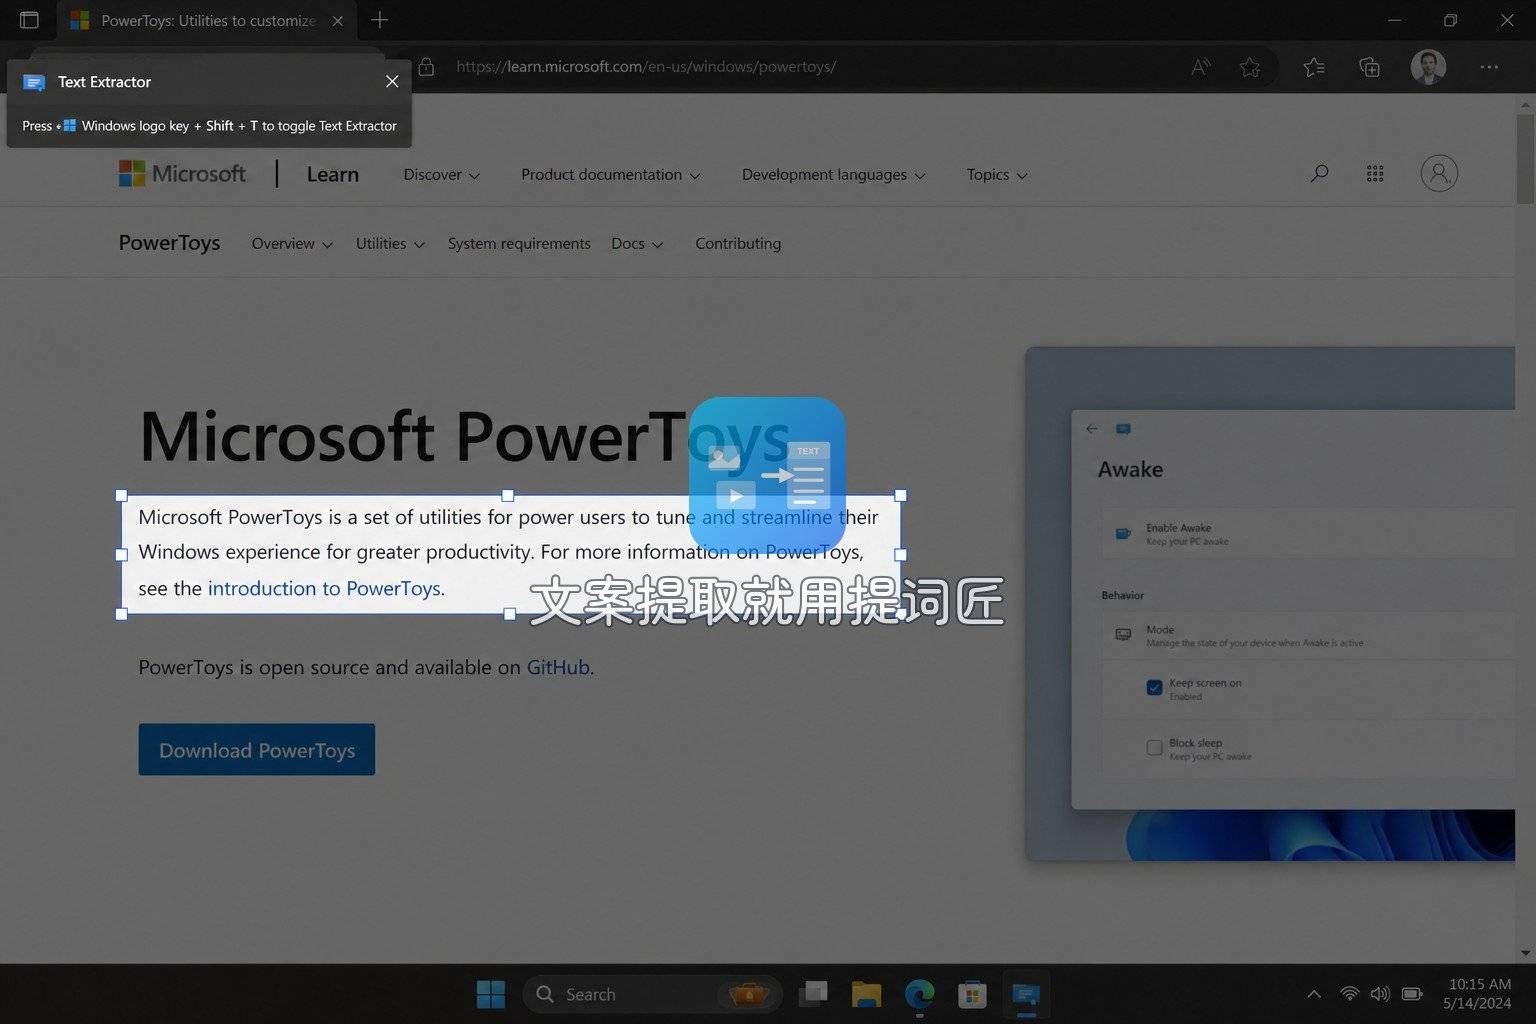Toggle Keep screen on checkbox
Screen dimensions: 1536x1024
[x=1154, y=687]
